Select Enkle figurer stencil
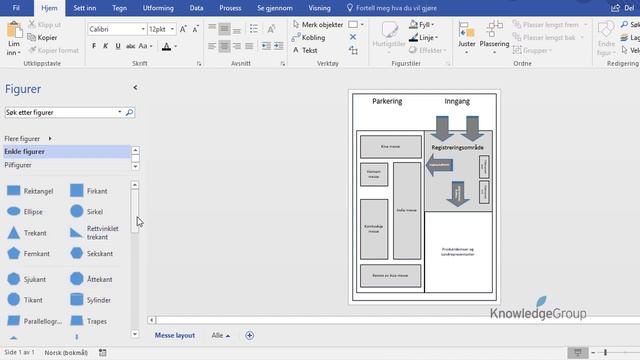Screen dimensions: 640x360 click(x=67, y=151)
